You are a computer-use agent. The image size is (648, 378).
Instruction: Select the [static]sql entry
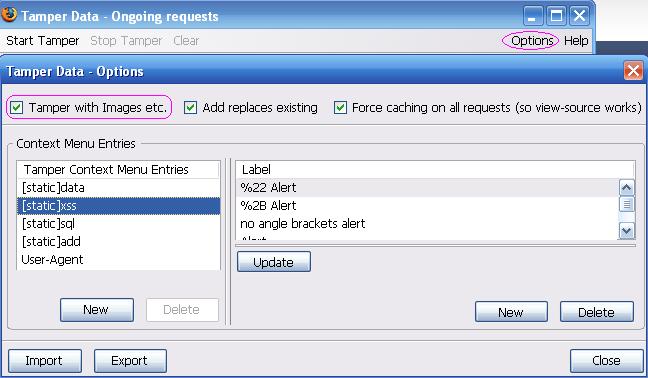[x=118, y=223]
